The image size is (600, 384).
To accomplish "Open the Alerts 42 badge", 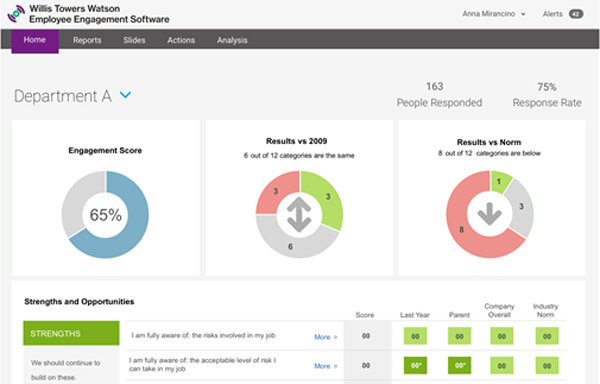I will (x=576, y=14).
